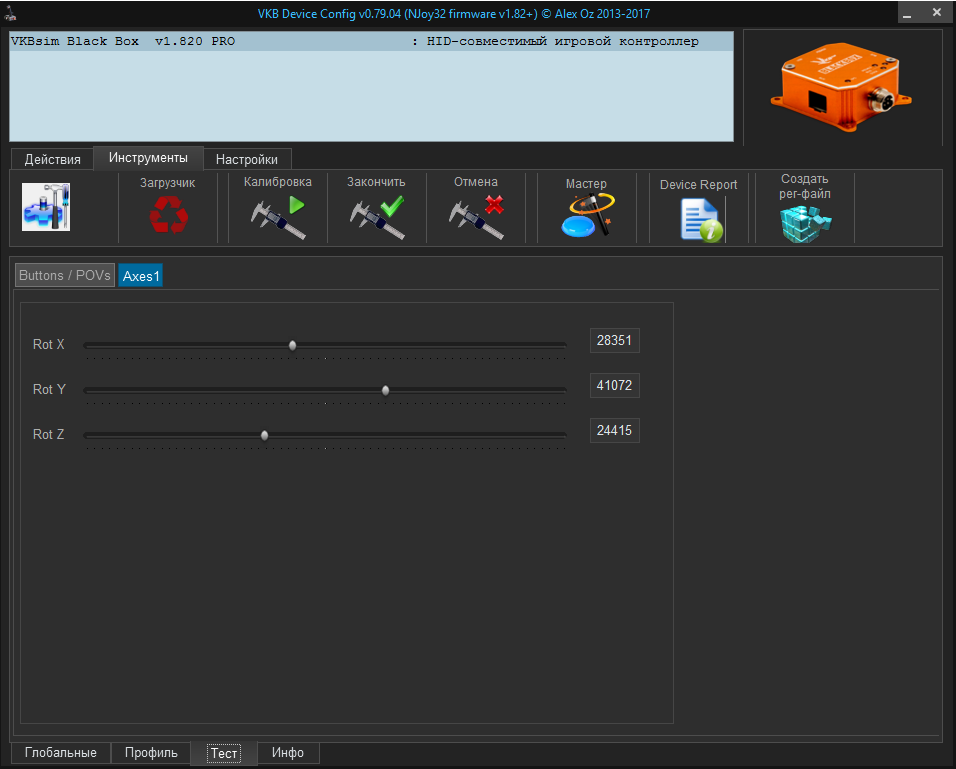
Task: Click the orange Black Box device image
Action: pyautogui.click(x=841, y=87)
